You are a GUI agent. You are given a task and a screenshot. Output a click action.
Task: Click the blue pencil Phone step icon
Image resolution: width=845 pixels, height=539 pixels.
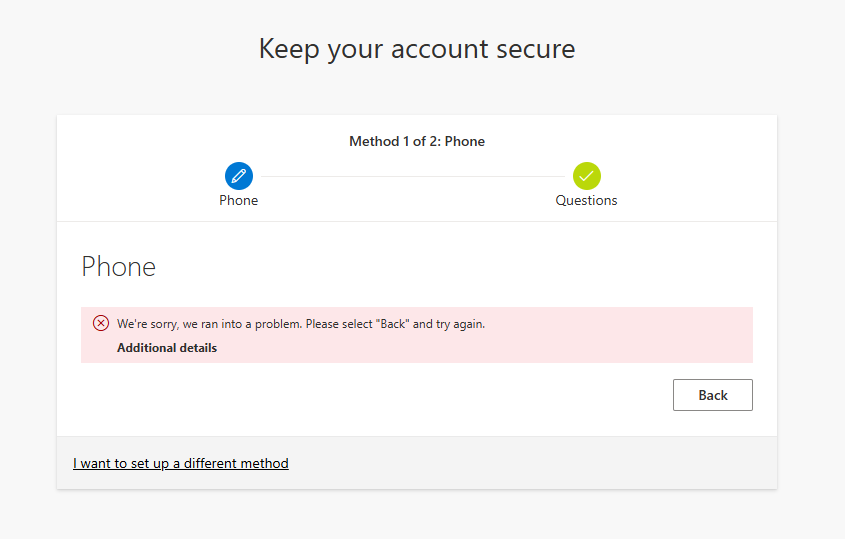(239, 176)
